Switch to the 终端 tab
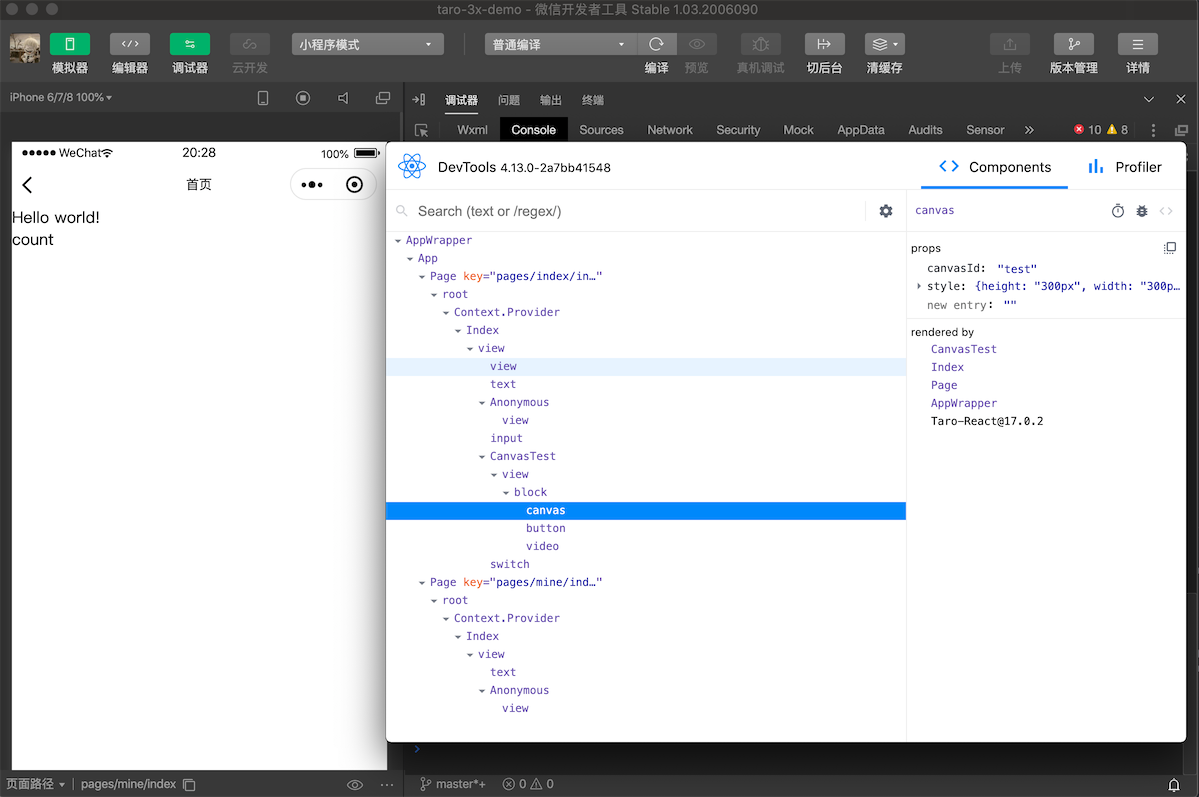1199x797 pixels. coord(593,100)
